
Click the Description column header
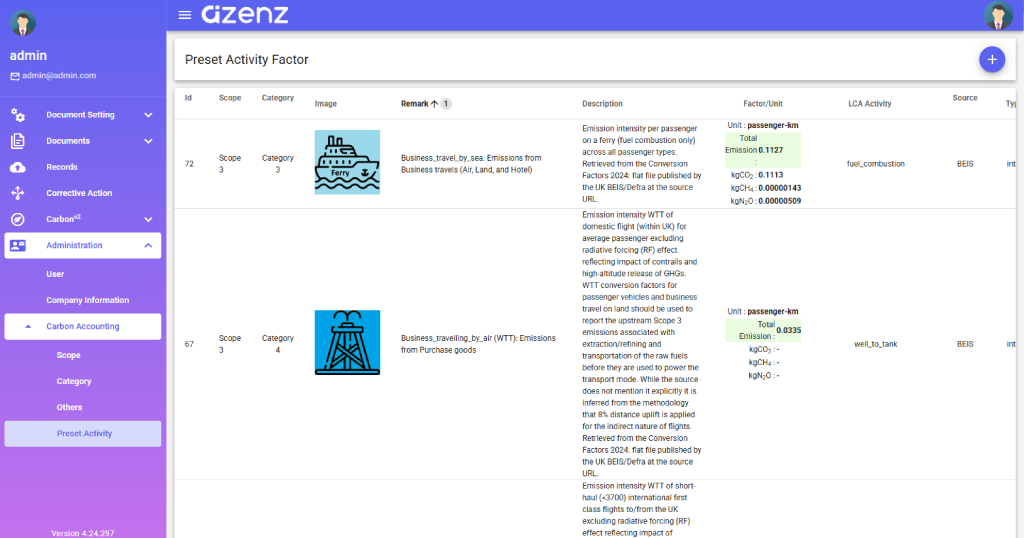coord(602,104)
